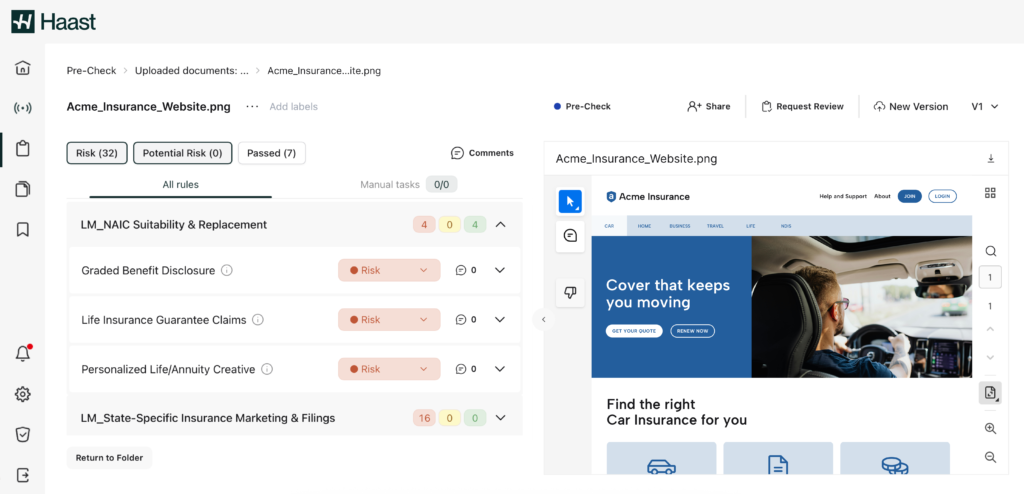Click the page fit document icon
The height and width of the screenshot is (494, 1024).
(x=990, y=393)
